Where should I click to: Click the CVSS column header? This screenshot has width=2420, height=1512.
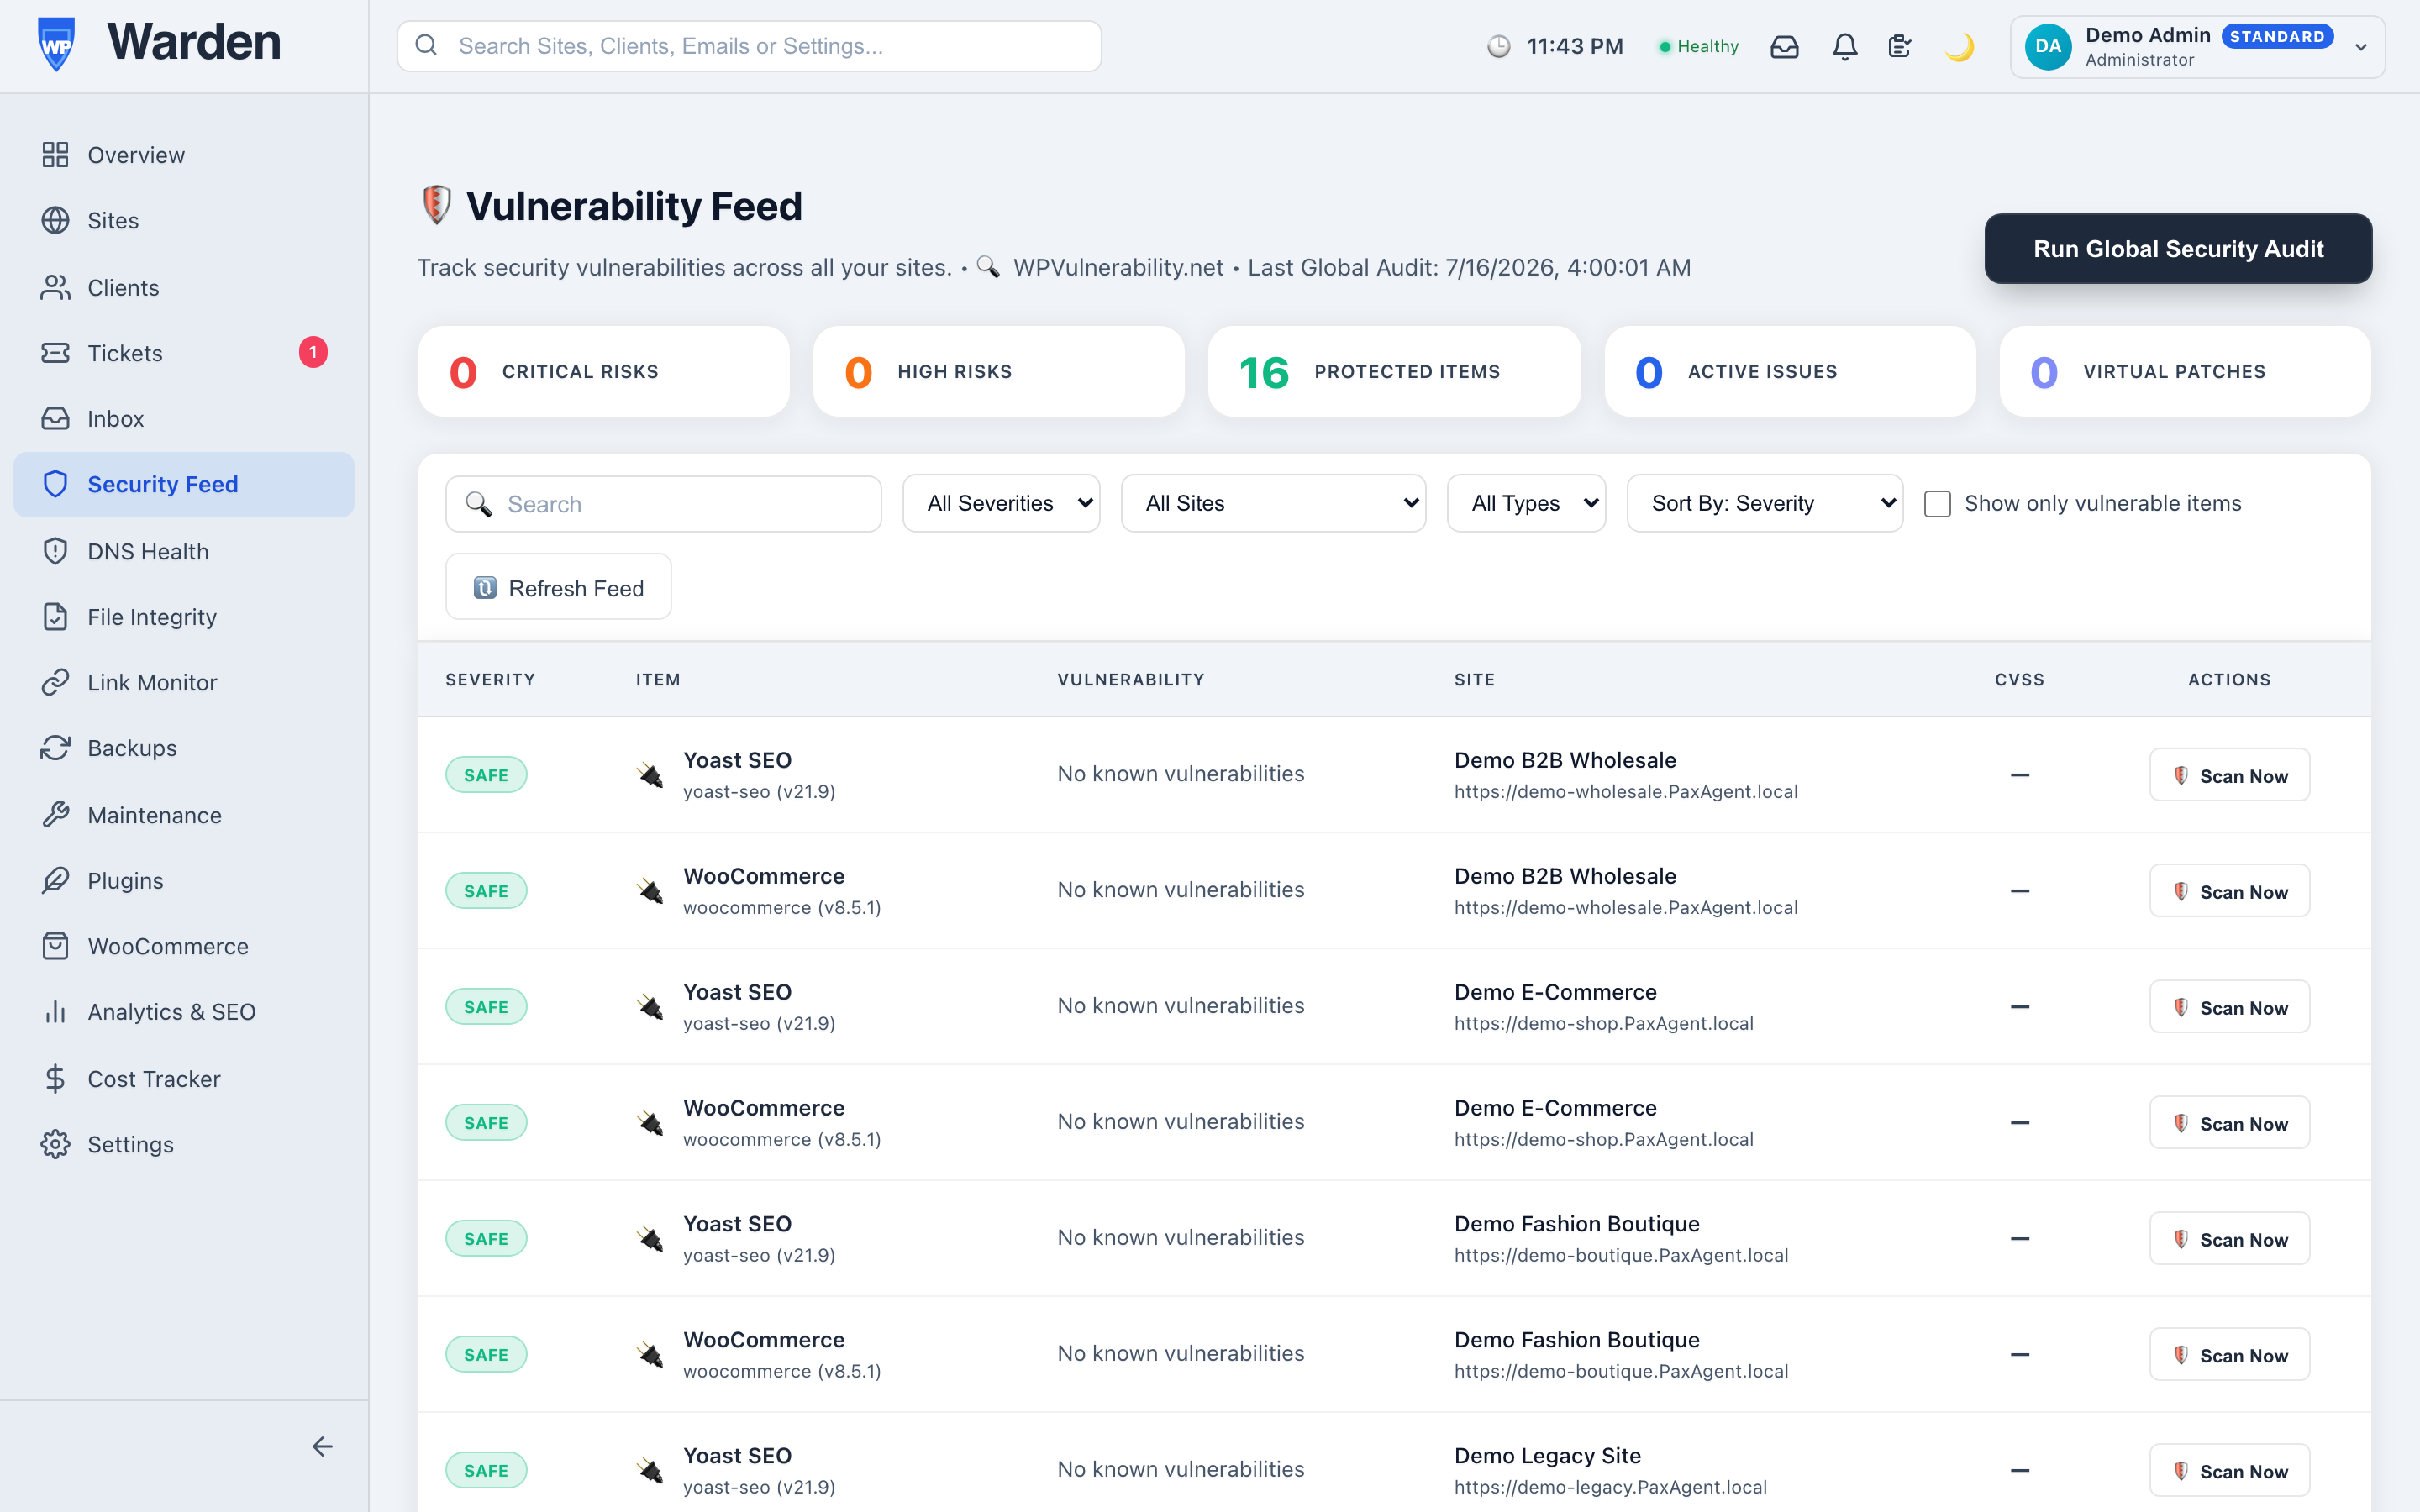(x=2019, y=679)
